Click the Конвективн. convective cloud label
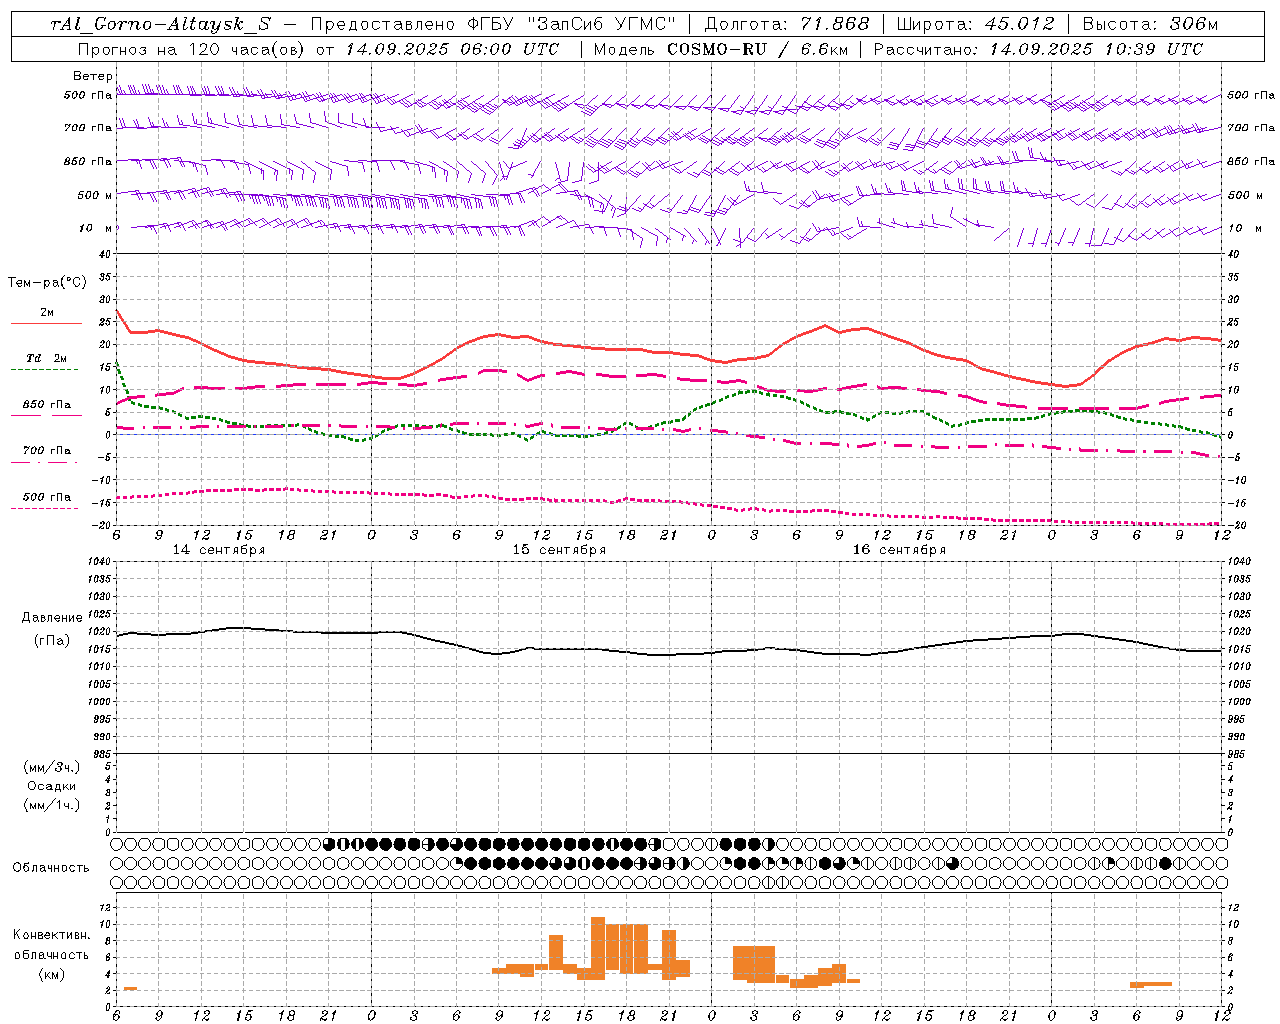The height and width of the screenshot is (1024, 1280). [x=52, y=935]
